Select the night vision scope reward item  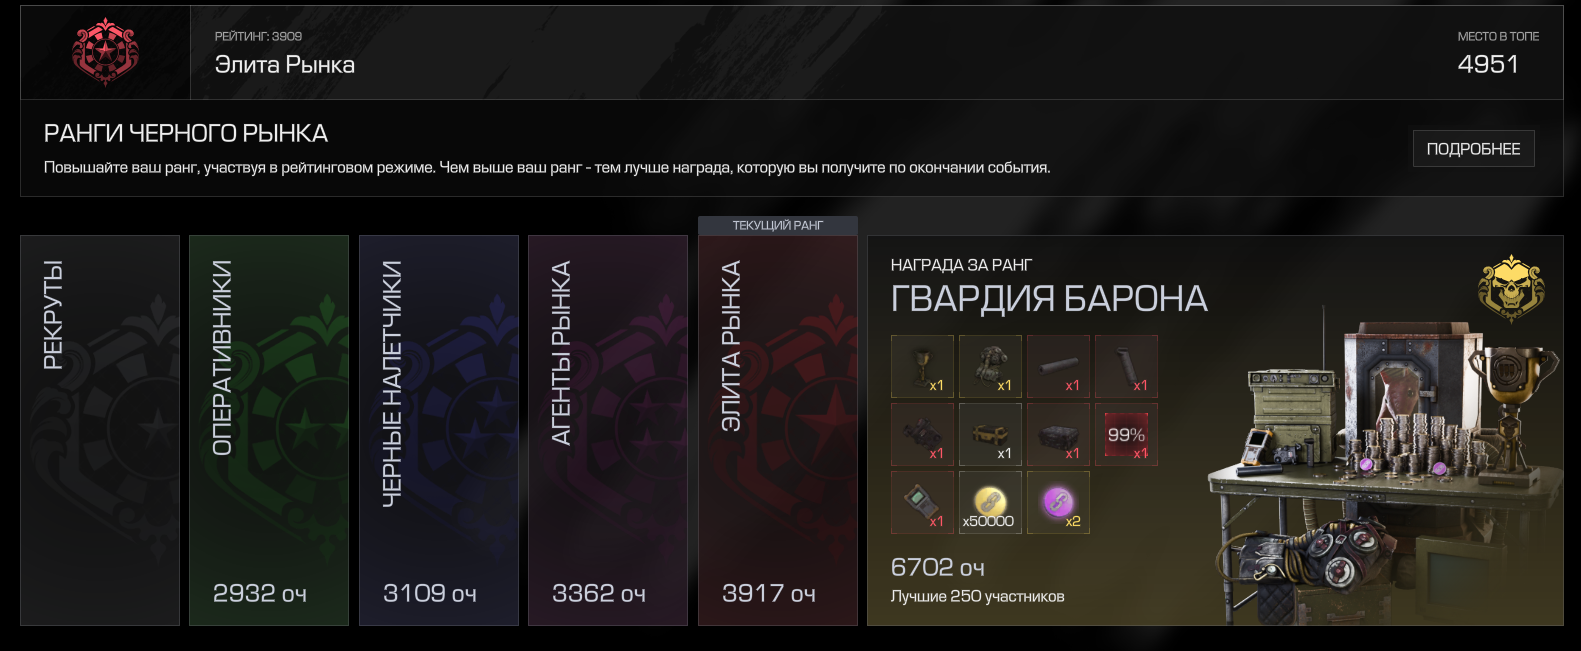pyautogui.click(x=922, y=435)
